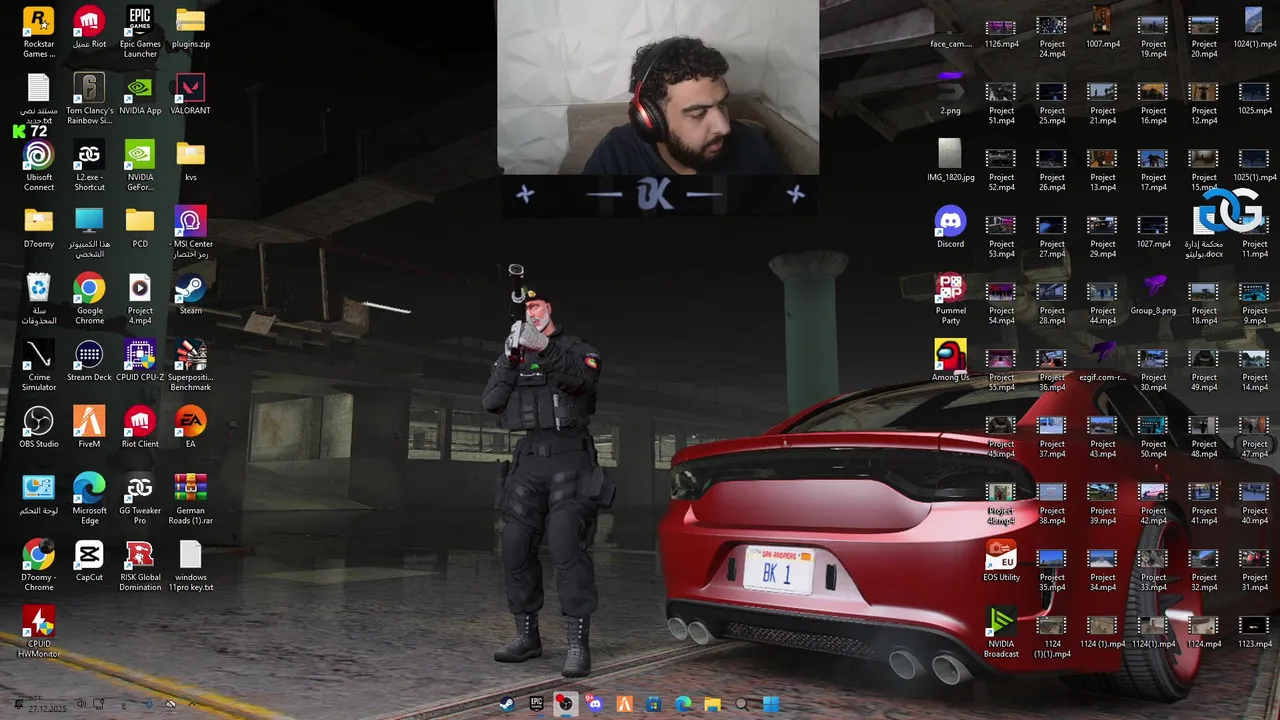Launch CPUID CPU-Z shortcut

tap(140, 360)
